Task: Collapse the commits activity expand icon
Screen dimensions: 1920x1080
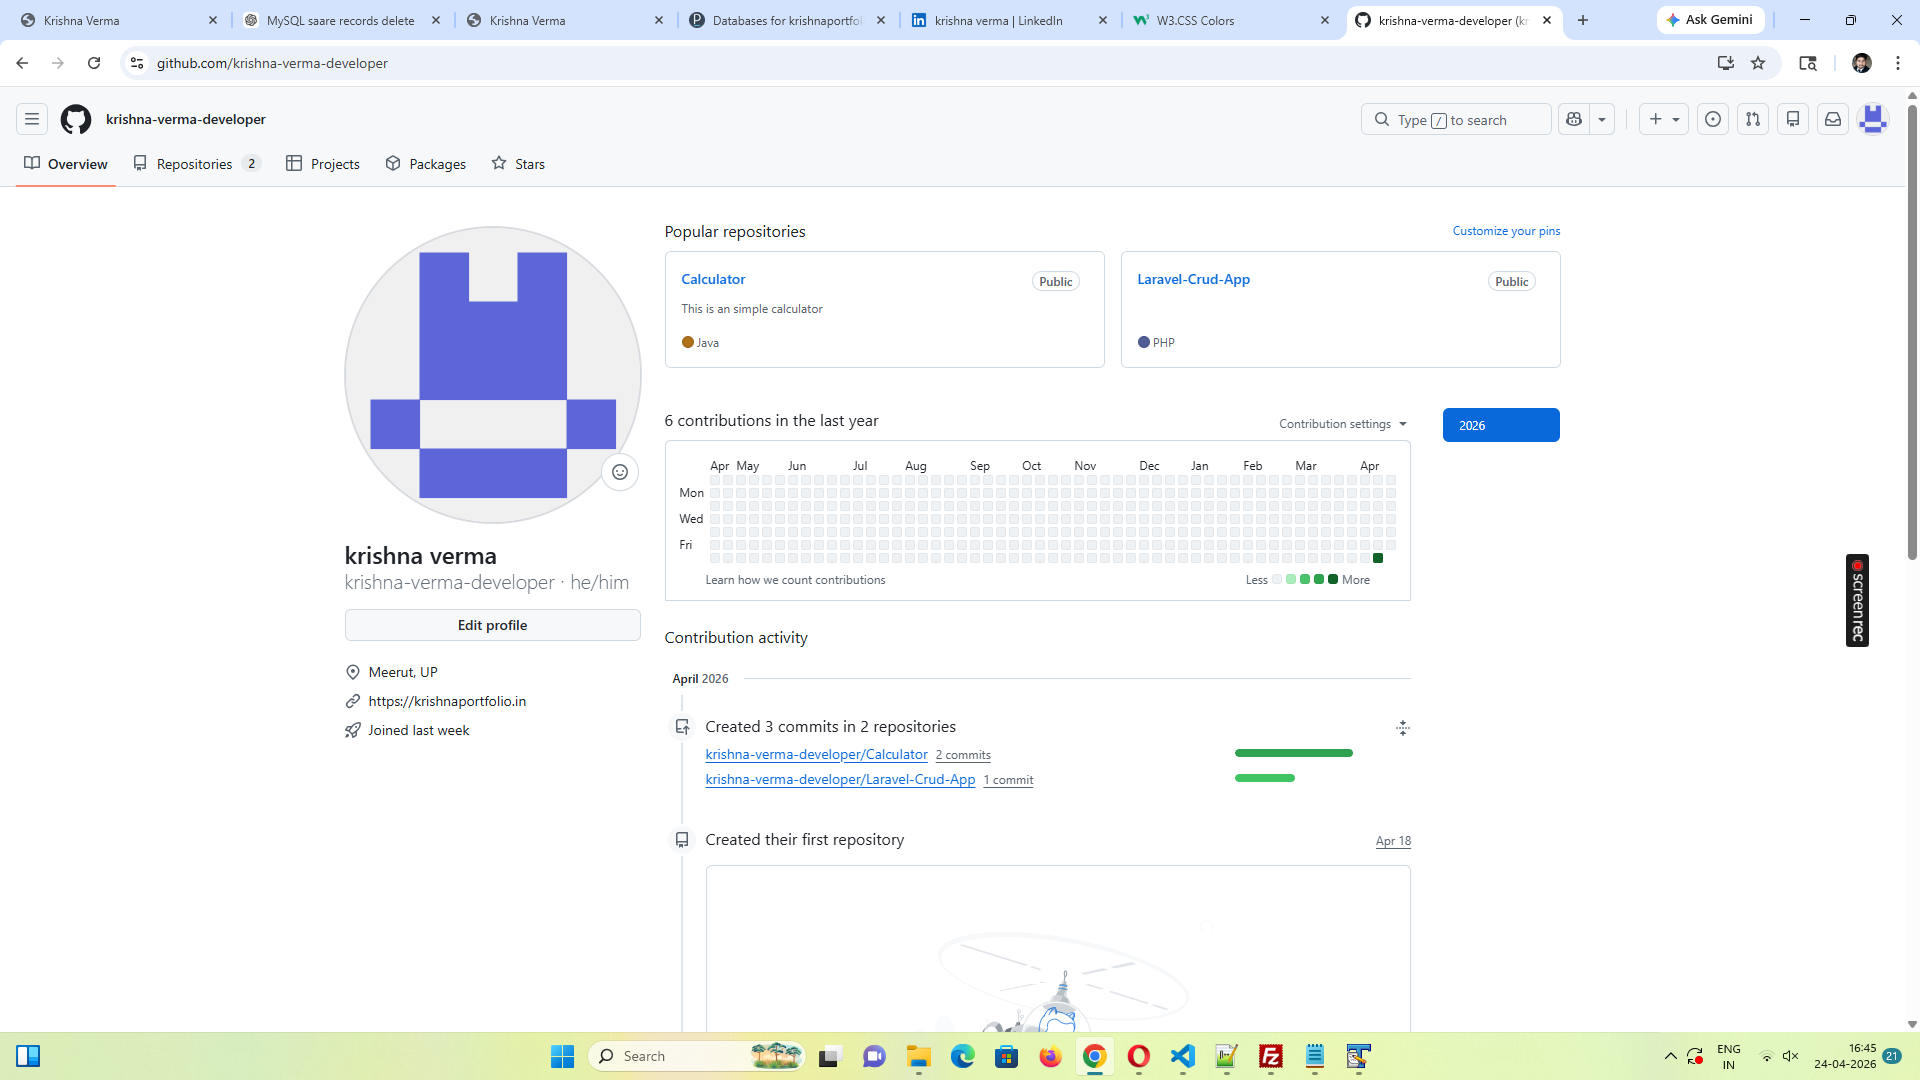Action: [x=1403, y=728]
